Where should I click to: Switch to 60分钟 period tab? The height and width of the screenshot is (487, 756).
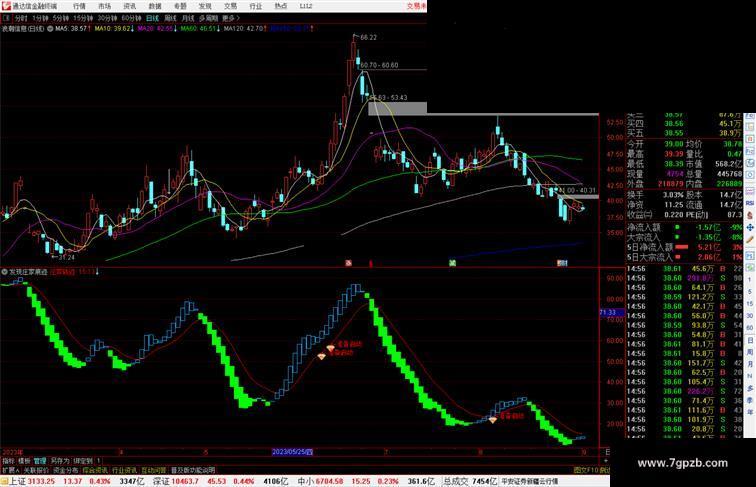131,18
